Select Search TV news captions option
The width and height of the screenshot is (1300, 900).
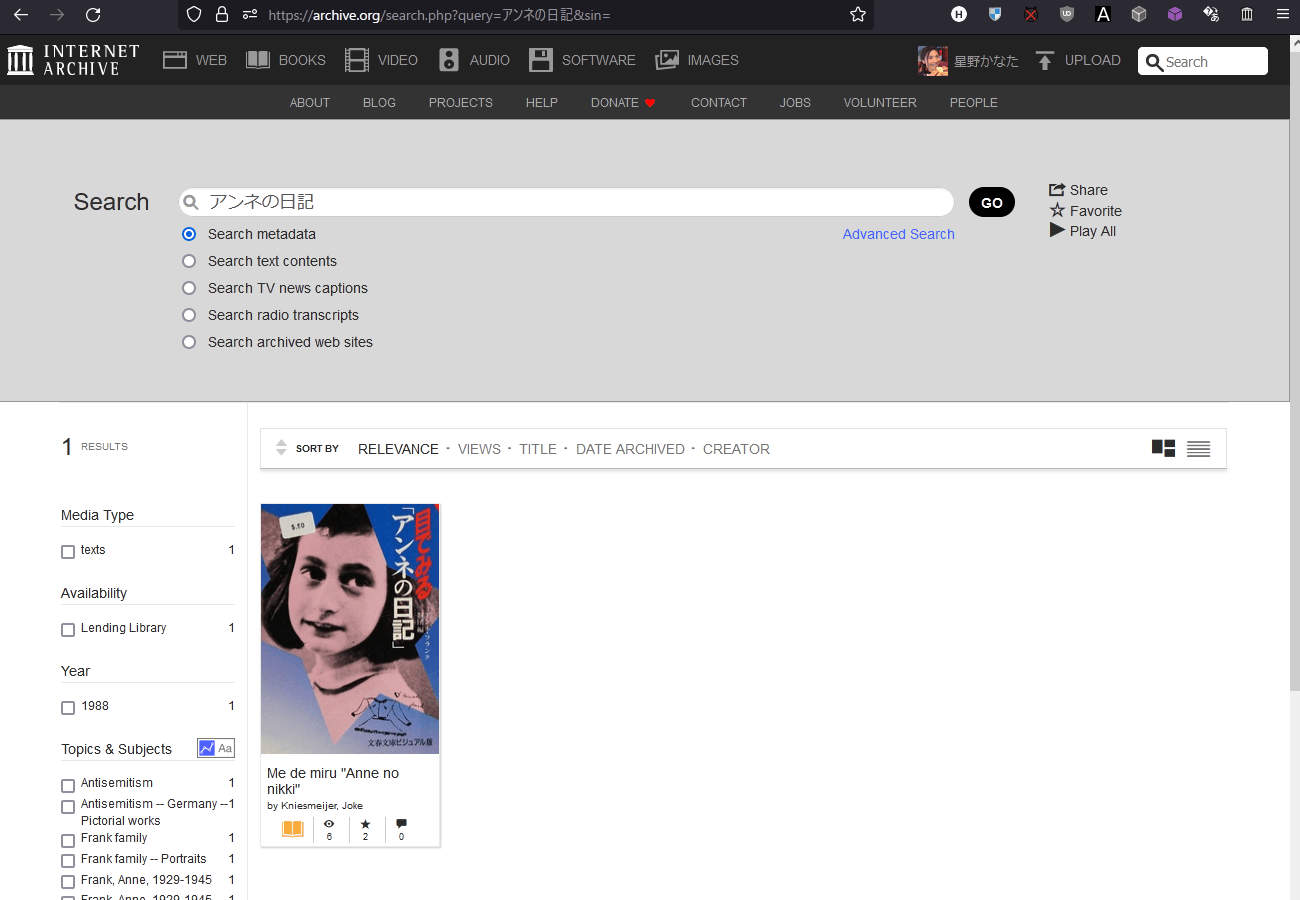click(x=189, y=288)
